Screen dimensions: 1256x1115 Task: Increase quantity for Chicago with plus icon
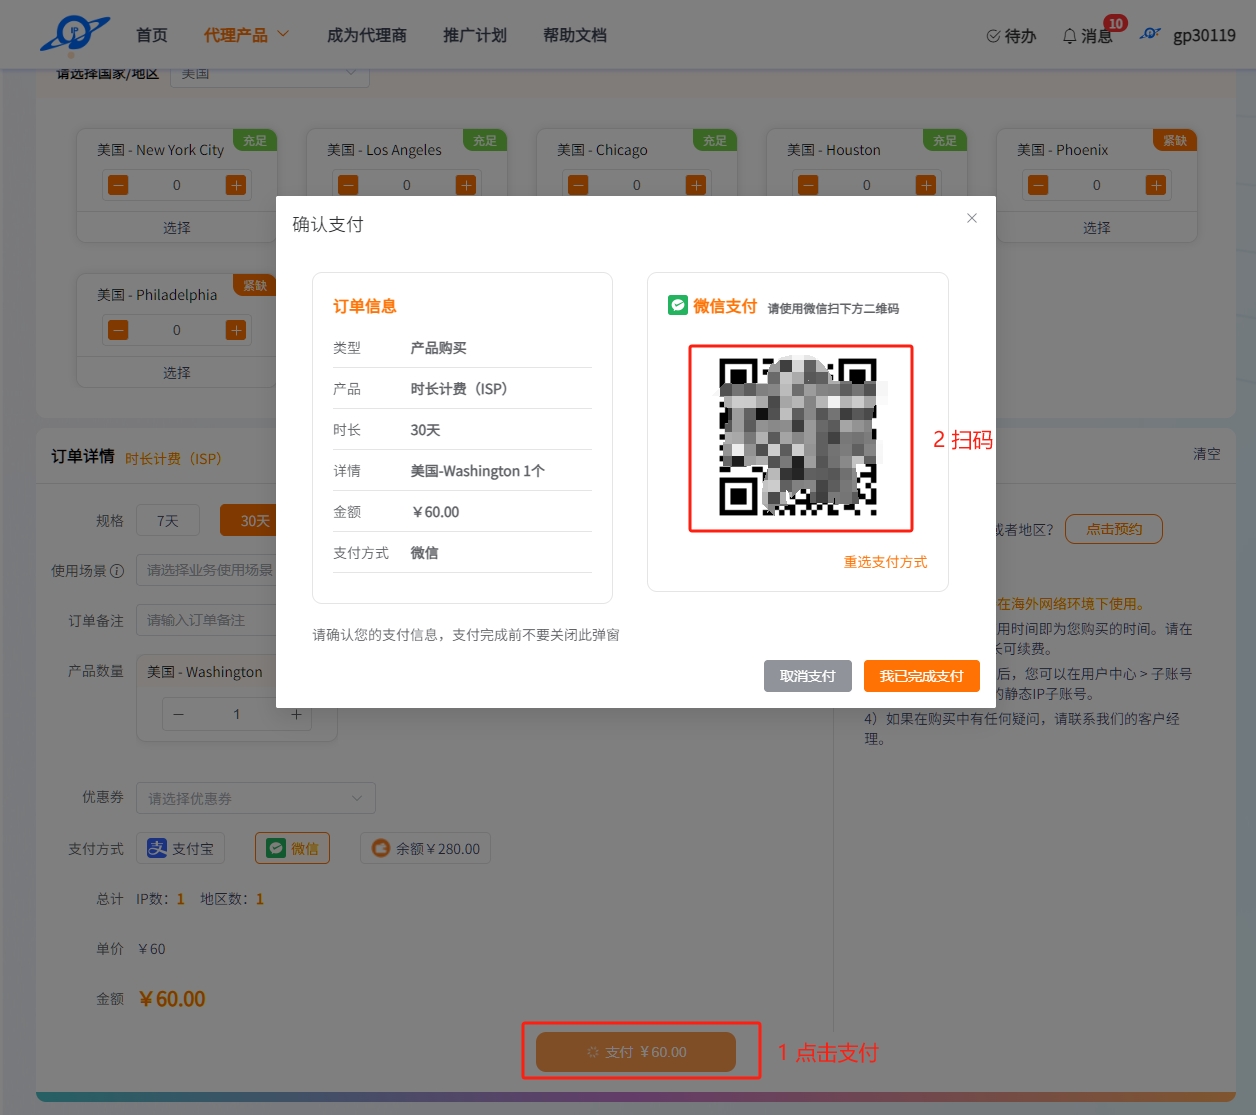click(x=696, y=185)
